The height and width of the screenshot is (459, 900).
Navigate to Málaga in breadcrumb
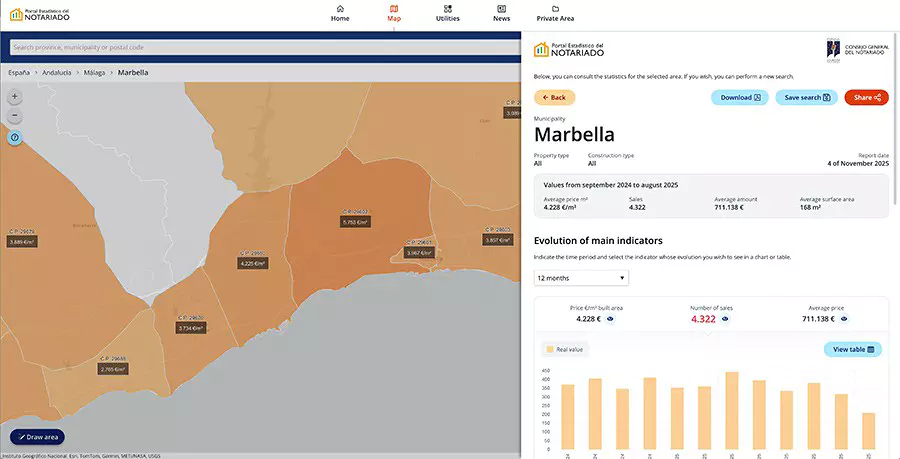pos(94,72)
